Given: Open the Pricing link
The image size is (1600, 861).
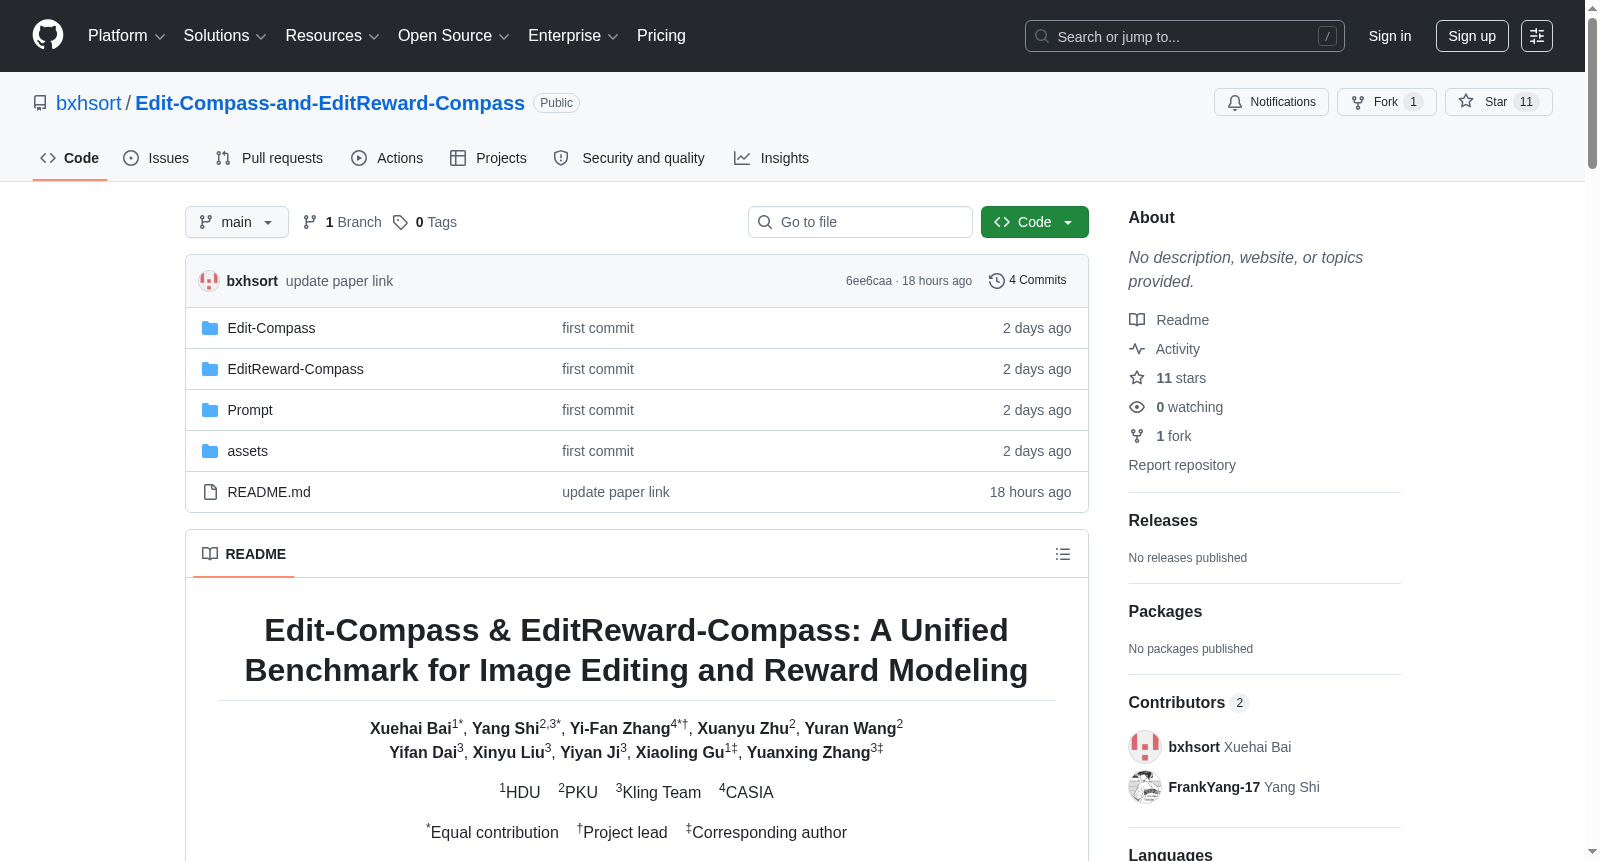Looking at the screenshot, I should coord(661,36).
